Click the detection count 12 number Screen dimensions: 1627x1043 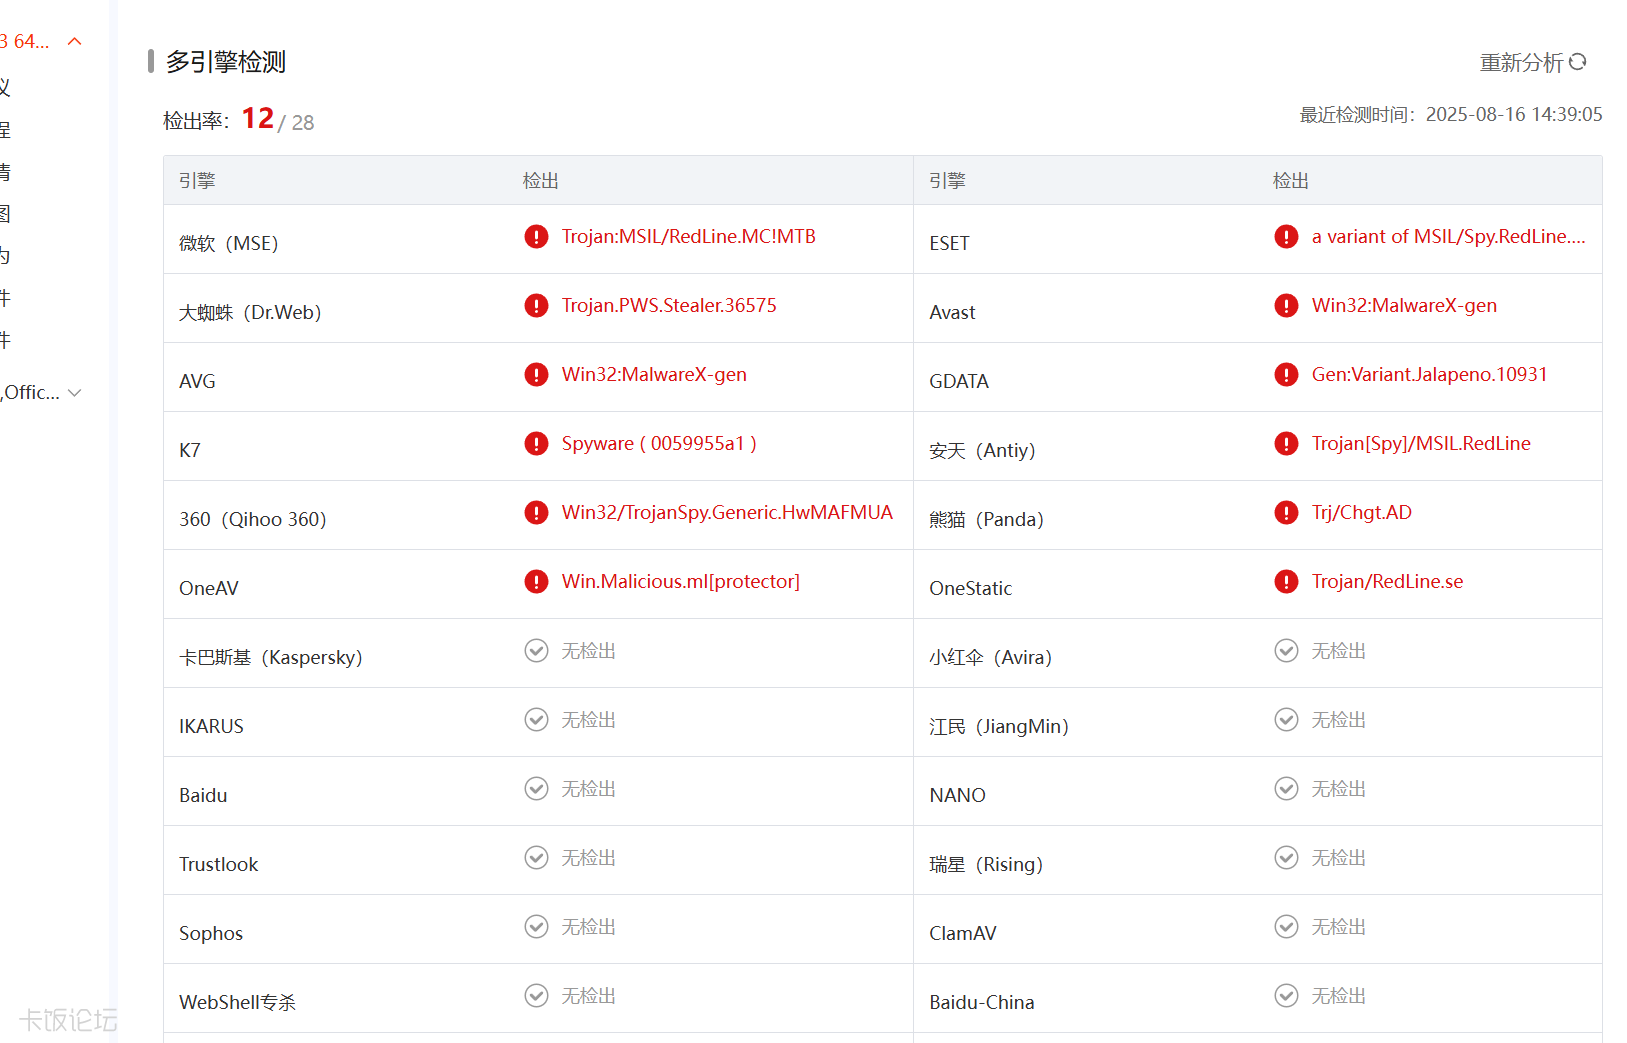pyautogui.click(x=257, y=119)
